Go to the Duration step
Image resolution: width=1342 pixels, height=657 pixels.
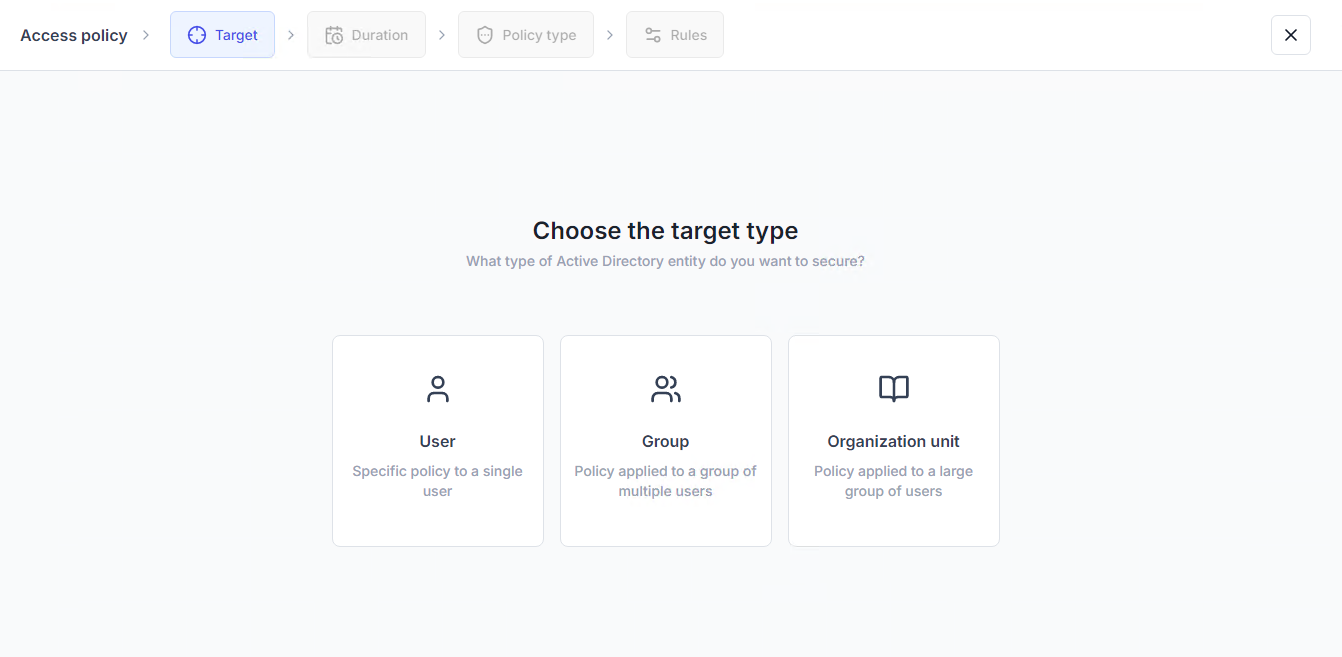[x=366, y=35]
